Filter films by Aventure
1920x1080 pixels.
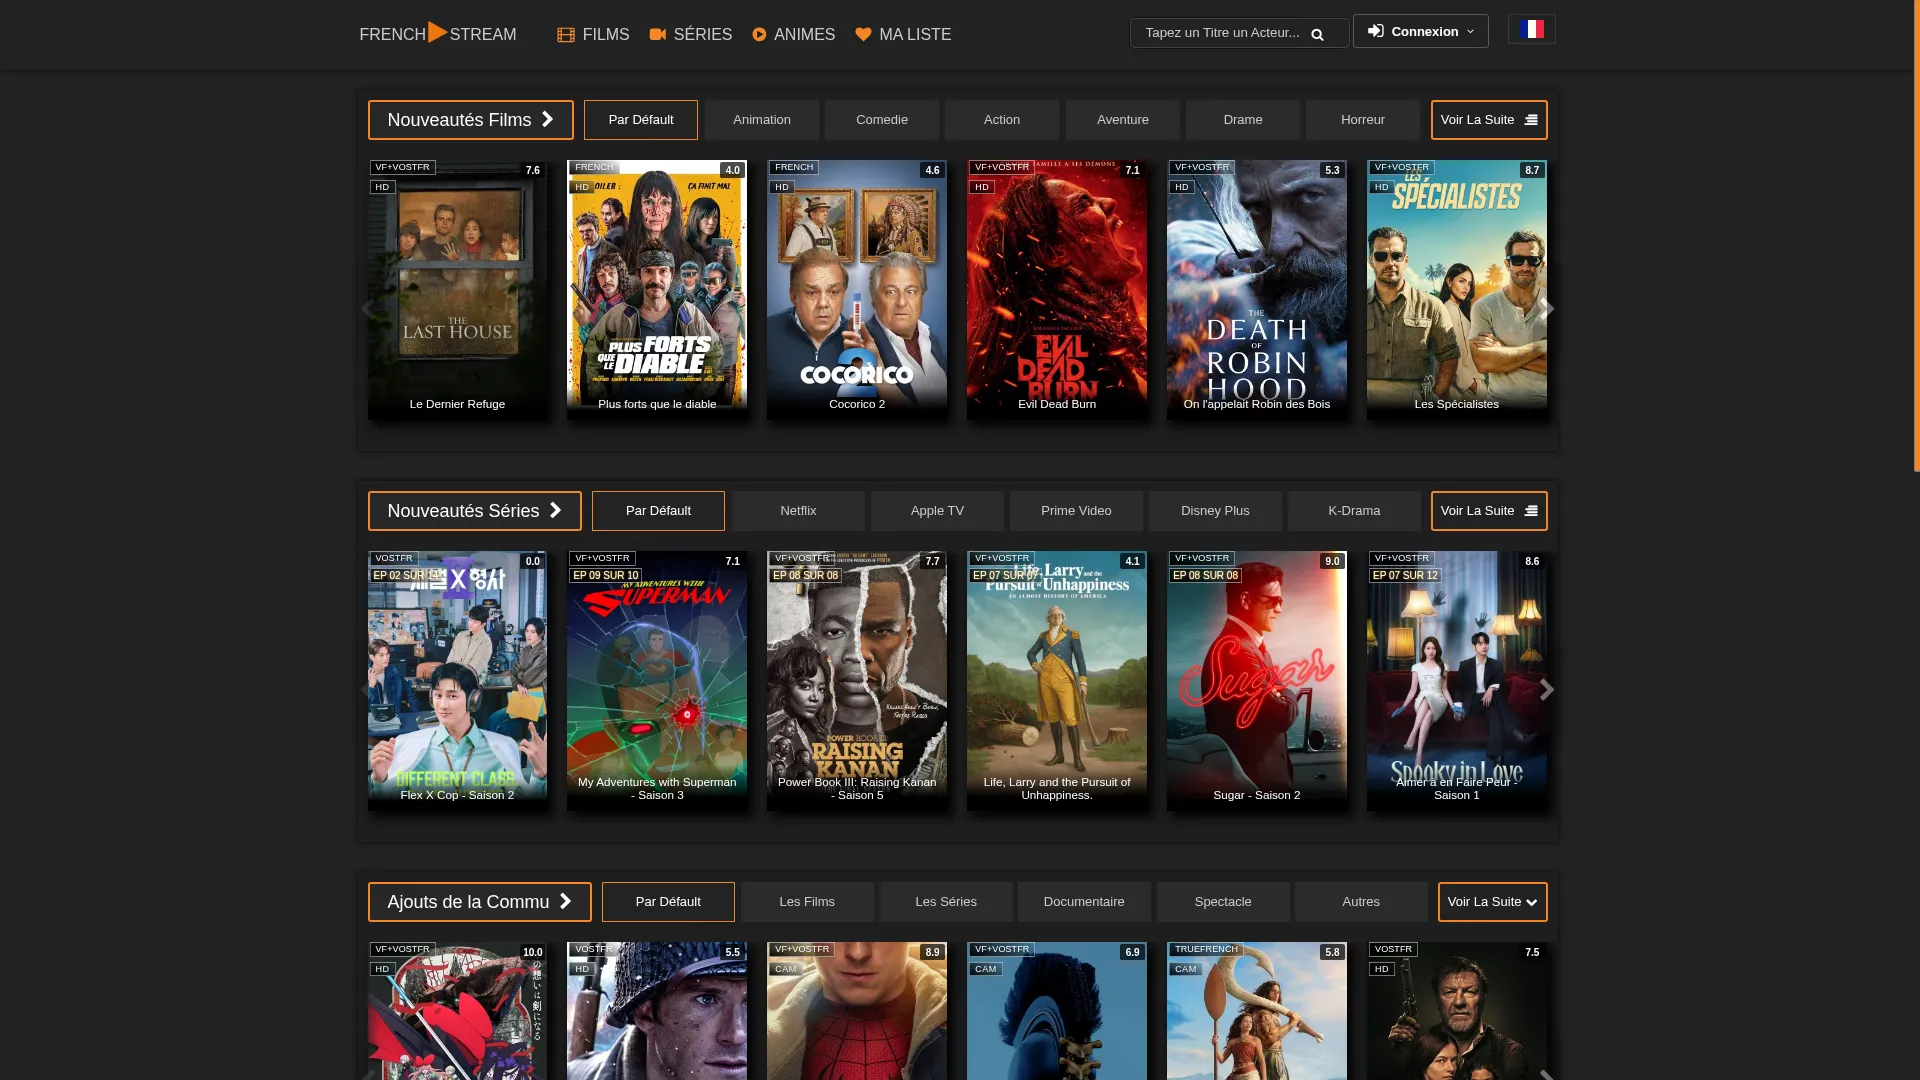pyautogui.click(x=1123, y=120)
